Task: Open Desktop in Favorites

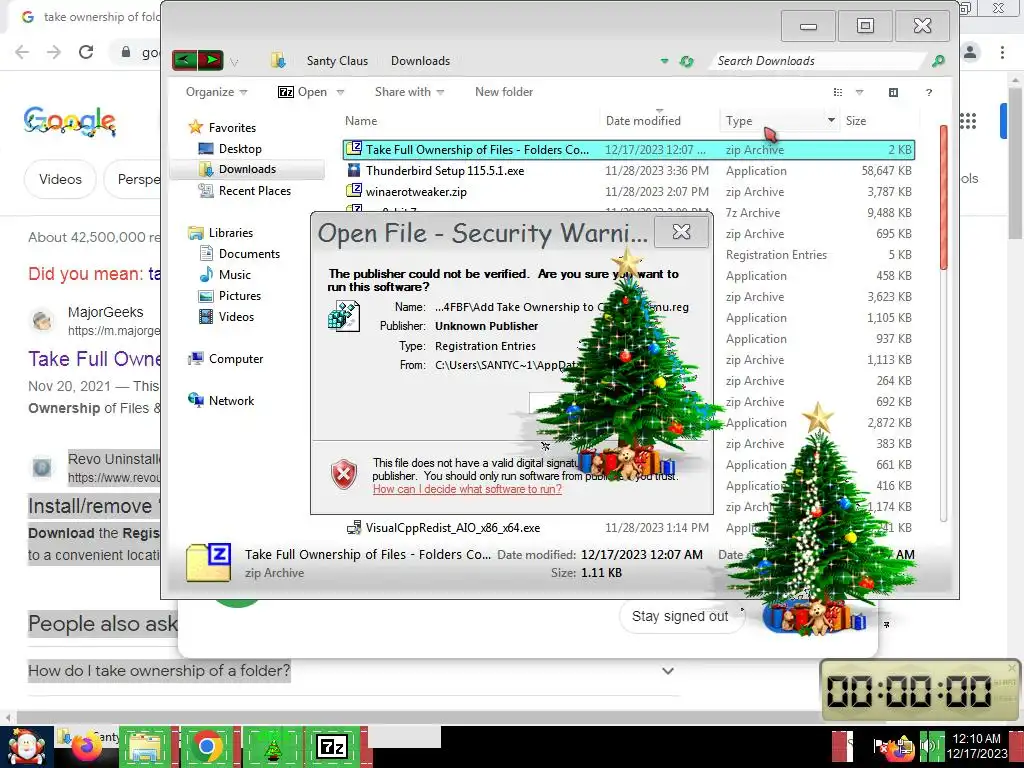Action: [240, 149]
